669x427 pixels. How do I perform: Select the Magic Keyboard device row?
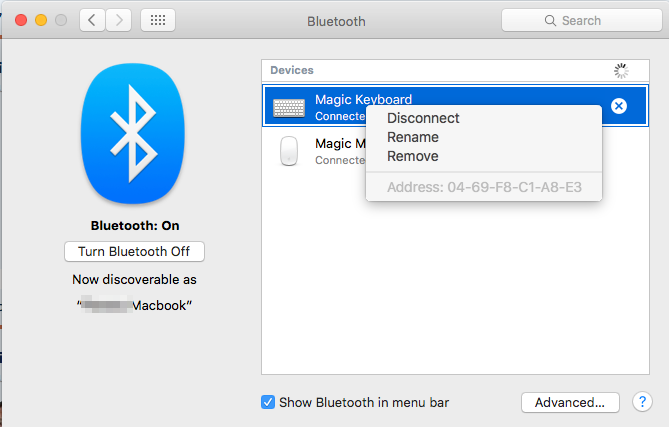(455, 106)
